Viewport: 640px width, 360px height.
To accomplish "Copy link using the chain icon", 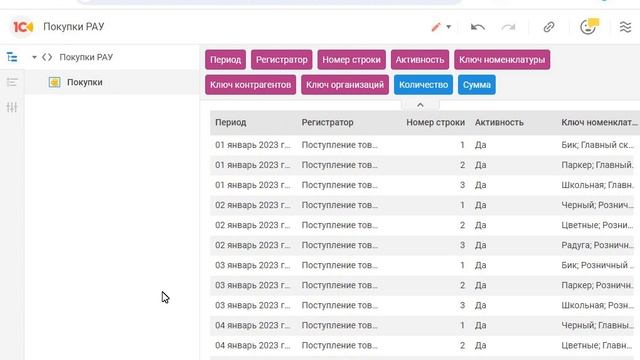I will click(x=549, y=27).
